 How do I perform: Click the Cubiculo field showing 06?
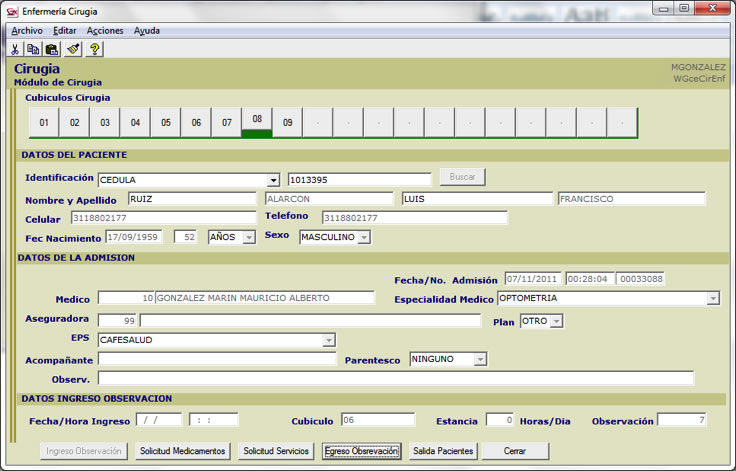pyautogui.click(x=378, y=420)
